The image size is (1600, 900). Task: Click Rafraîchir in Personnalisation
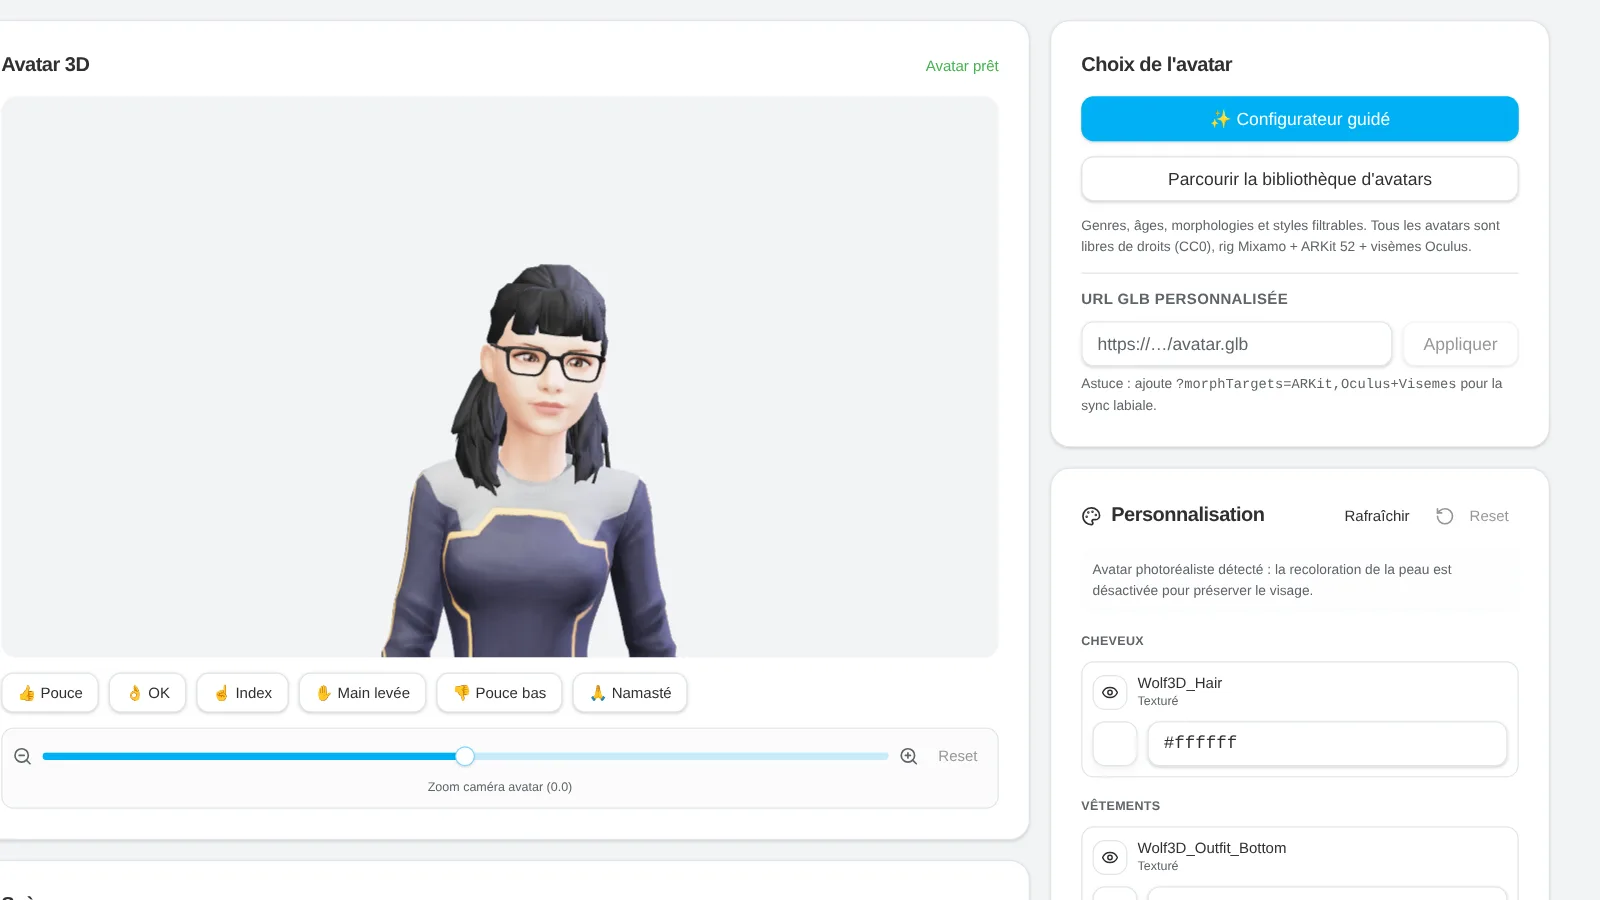pos(1377,516)
